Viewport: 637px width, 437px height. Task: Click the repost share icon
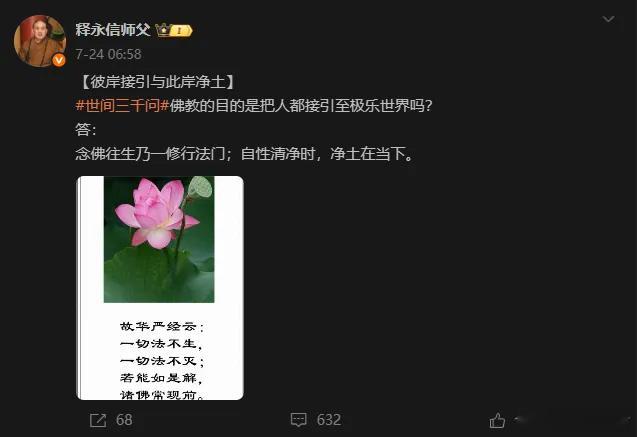point(98,420)
